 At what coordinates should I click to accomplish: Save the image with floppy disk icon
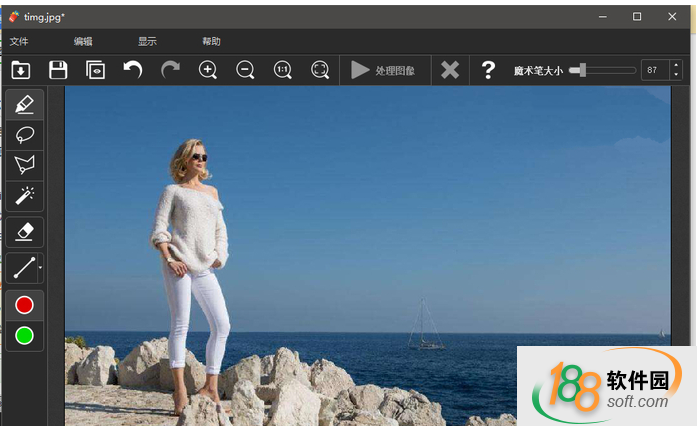[x=58, y=70]
